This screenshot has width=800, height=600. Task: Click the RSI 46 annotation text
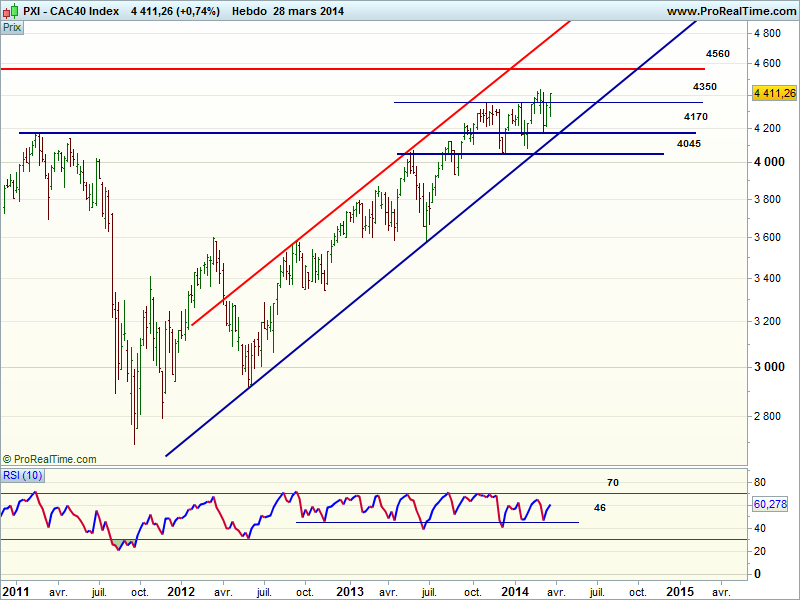[600, 508]
